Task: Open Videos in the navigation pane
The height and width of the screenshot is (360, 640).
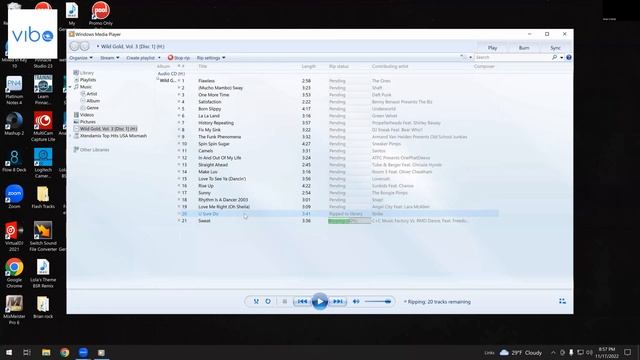Action: point(87,115)
